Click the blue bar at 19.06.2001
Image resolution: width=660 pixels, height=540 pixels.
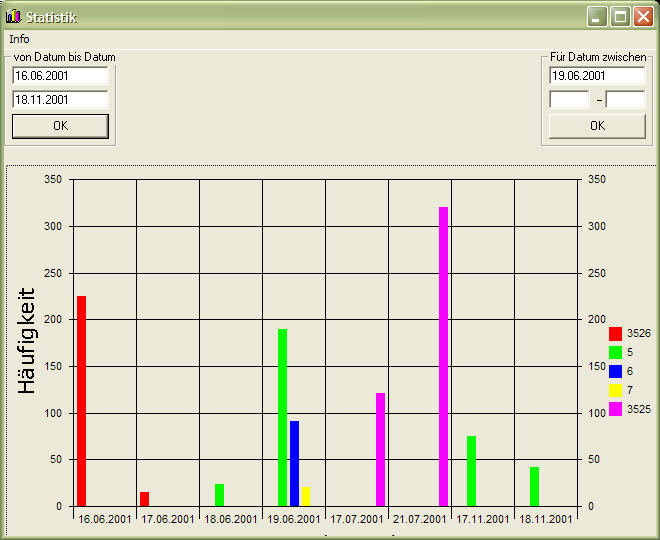click(294, 463)
